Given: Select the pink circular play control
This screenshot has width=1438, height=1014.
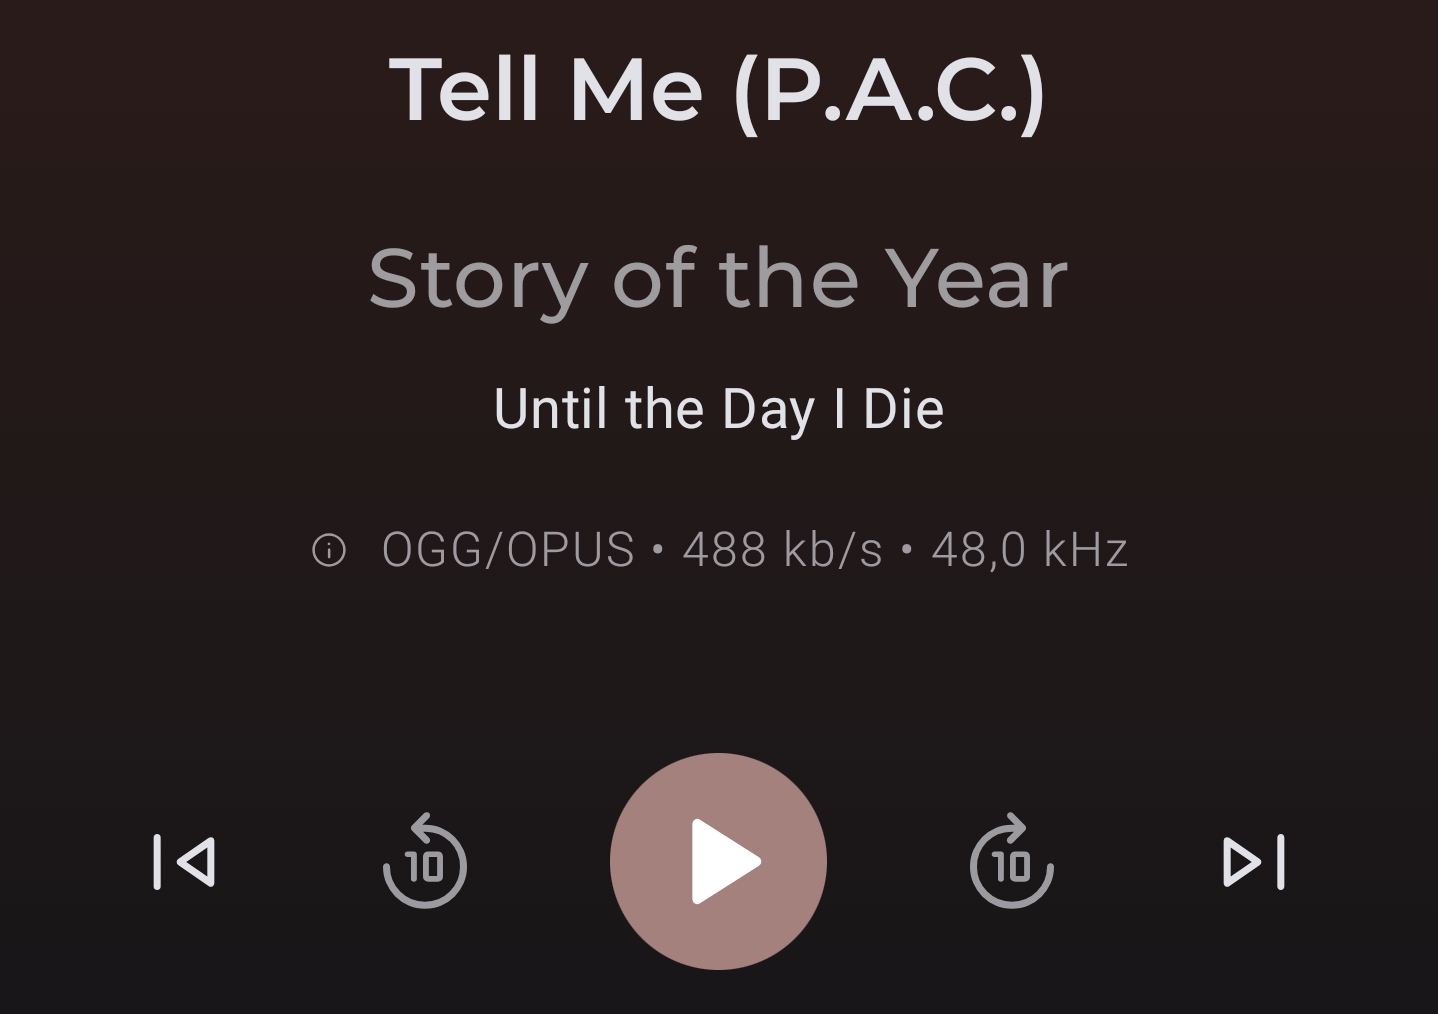Looking at the screenshot, I should click(718, 862).
